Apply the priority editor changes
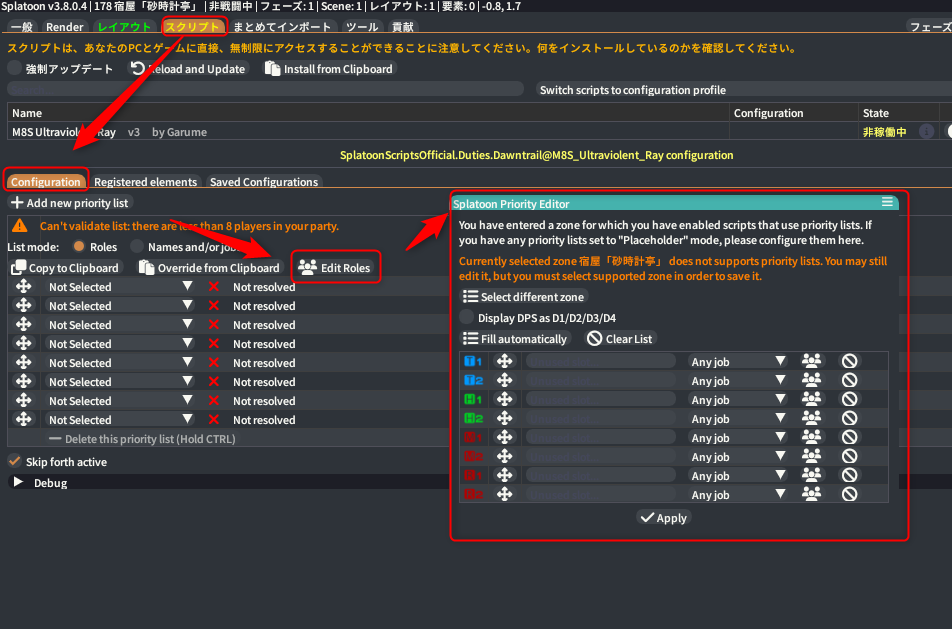This screenshot has height=629, width=952. coord(664,517)
